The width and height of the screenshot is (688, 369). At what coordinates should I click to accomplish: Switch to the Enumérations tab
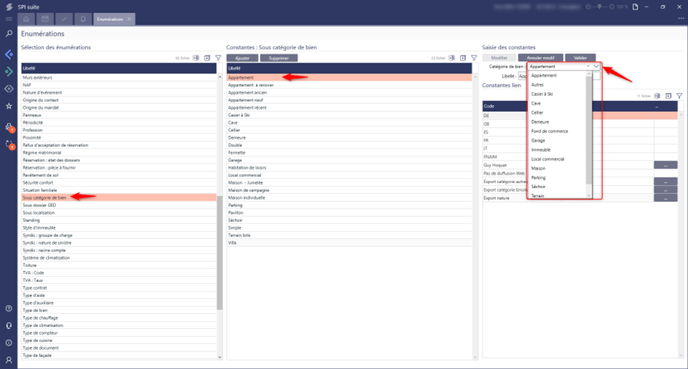(110, 19)
